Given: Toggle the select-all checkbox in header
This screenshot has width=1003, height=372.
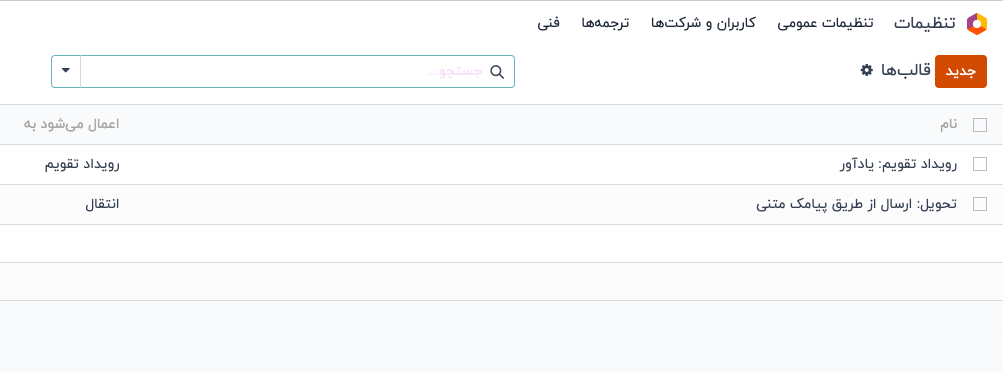Looking at the screenshot, I should [x=979, y=125].
